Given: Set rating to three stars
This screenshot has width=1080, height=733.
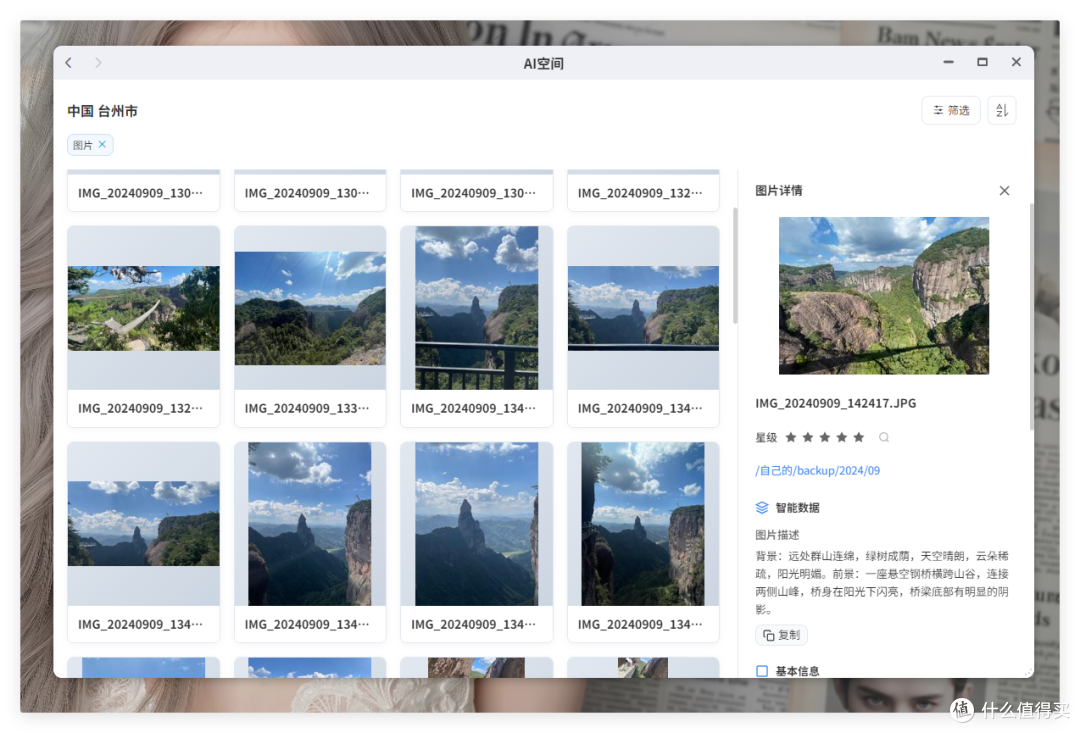Looking at the screenshot, I should [x=824, y=437].
